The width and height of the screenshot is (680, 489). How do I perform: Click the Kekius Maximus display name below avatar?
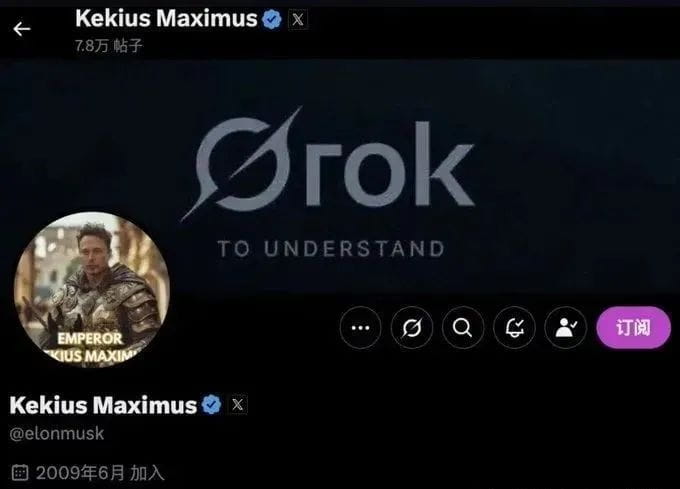pos(103,405)
